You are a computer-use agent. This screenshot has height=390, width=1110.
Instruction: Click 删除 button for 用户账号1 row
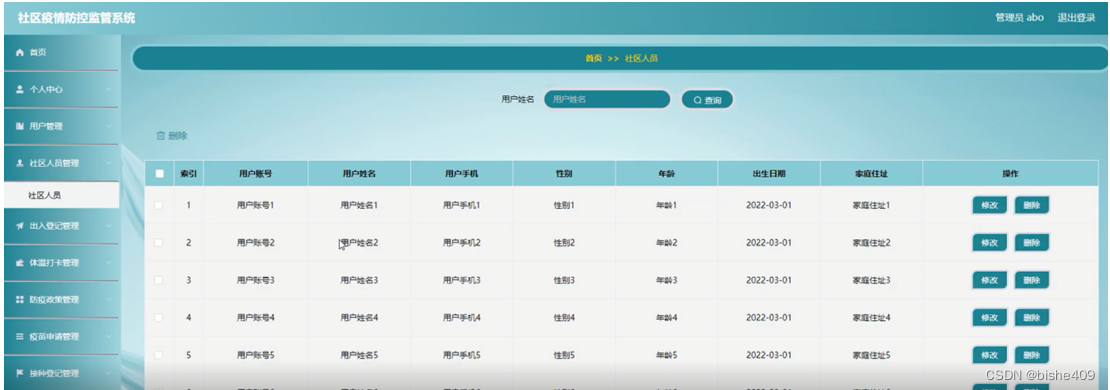1031,205
